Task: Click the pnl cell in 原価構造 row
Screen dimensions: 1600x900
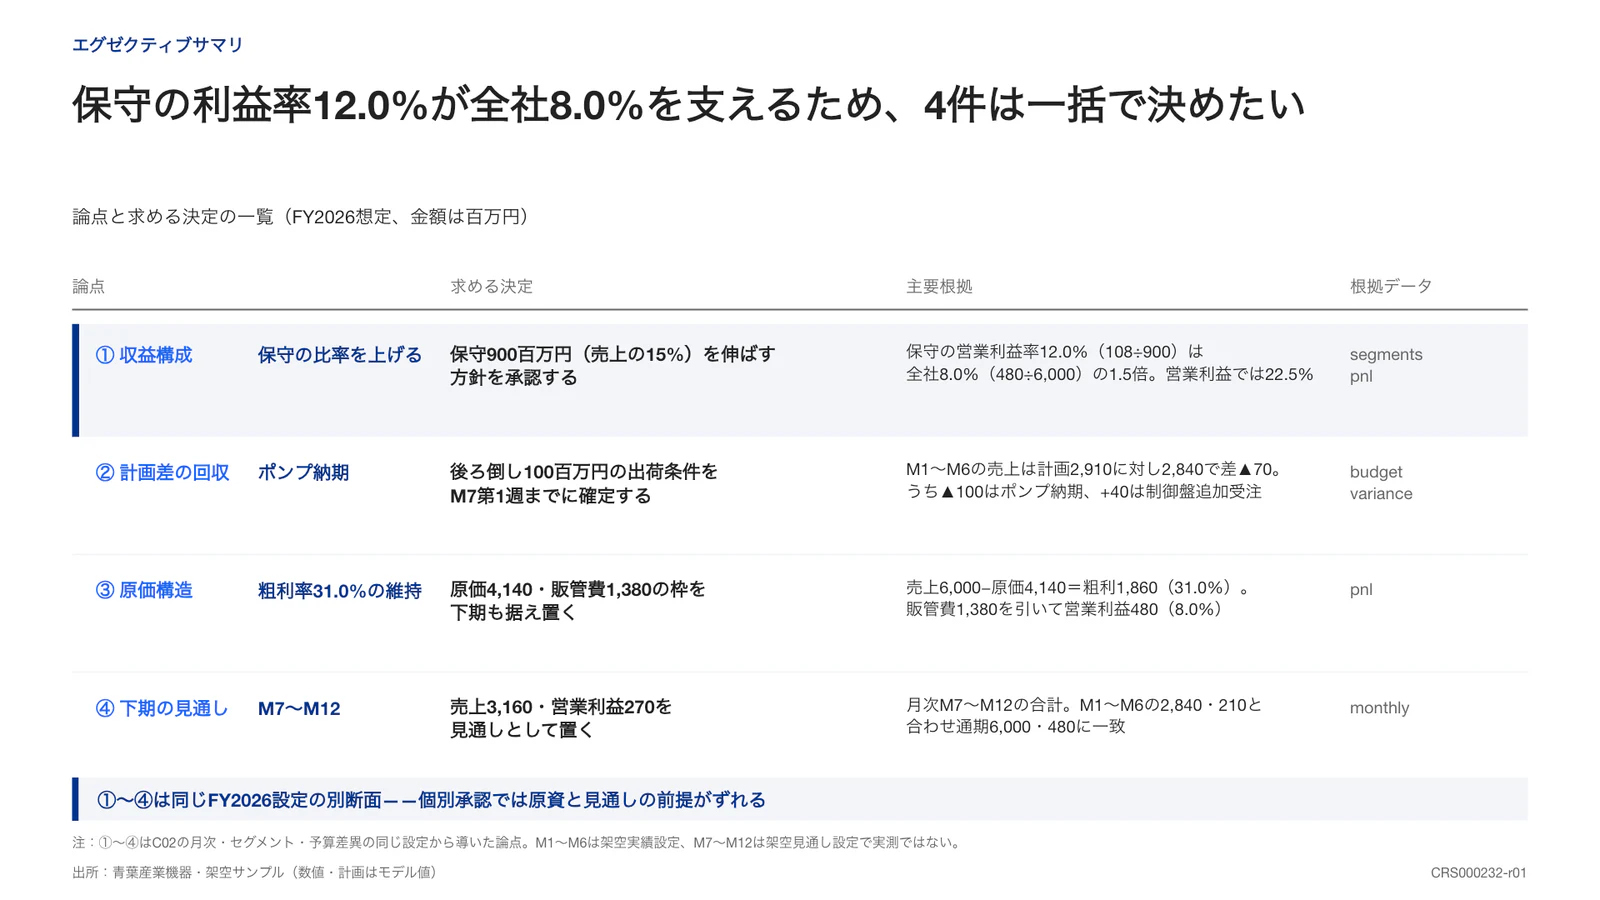Action: tap(1361, 590)
